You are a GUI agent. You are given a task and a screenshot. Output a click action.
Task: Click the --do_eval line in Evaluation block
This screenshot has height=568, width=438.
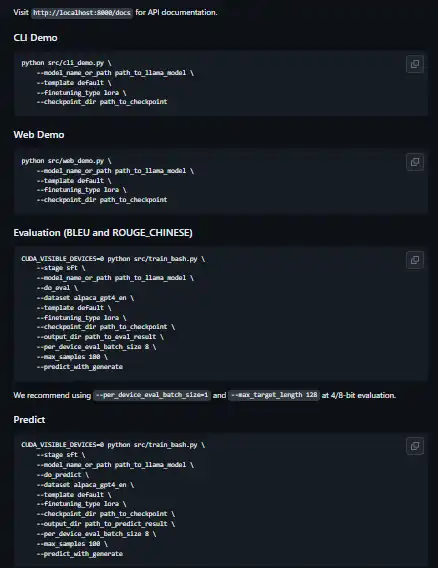click(57, 288)
